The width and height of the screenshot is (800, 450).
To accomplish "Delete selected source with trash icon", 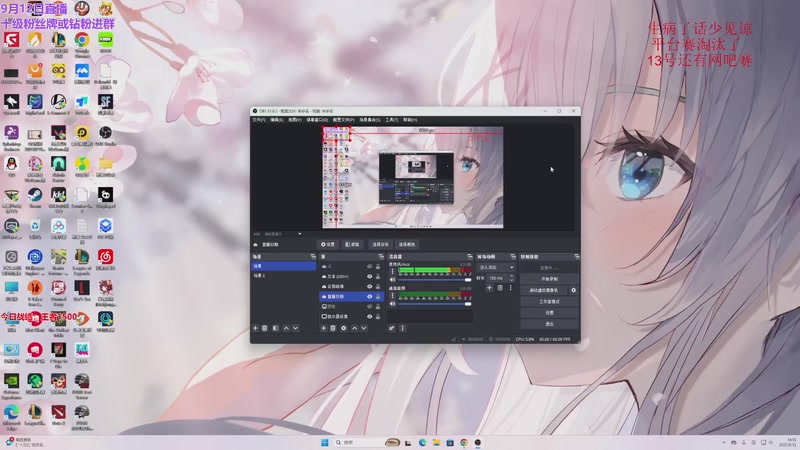I will pyautogui.click(x=333, y=328).
